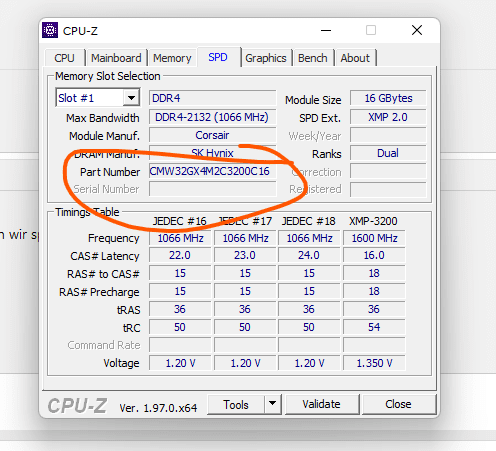Viewport: 496px width, 451px height.
Task: Click the Corsair module manufacturer value
Action: click(212, 135)
